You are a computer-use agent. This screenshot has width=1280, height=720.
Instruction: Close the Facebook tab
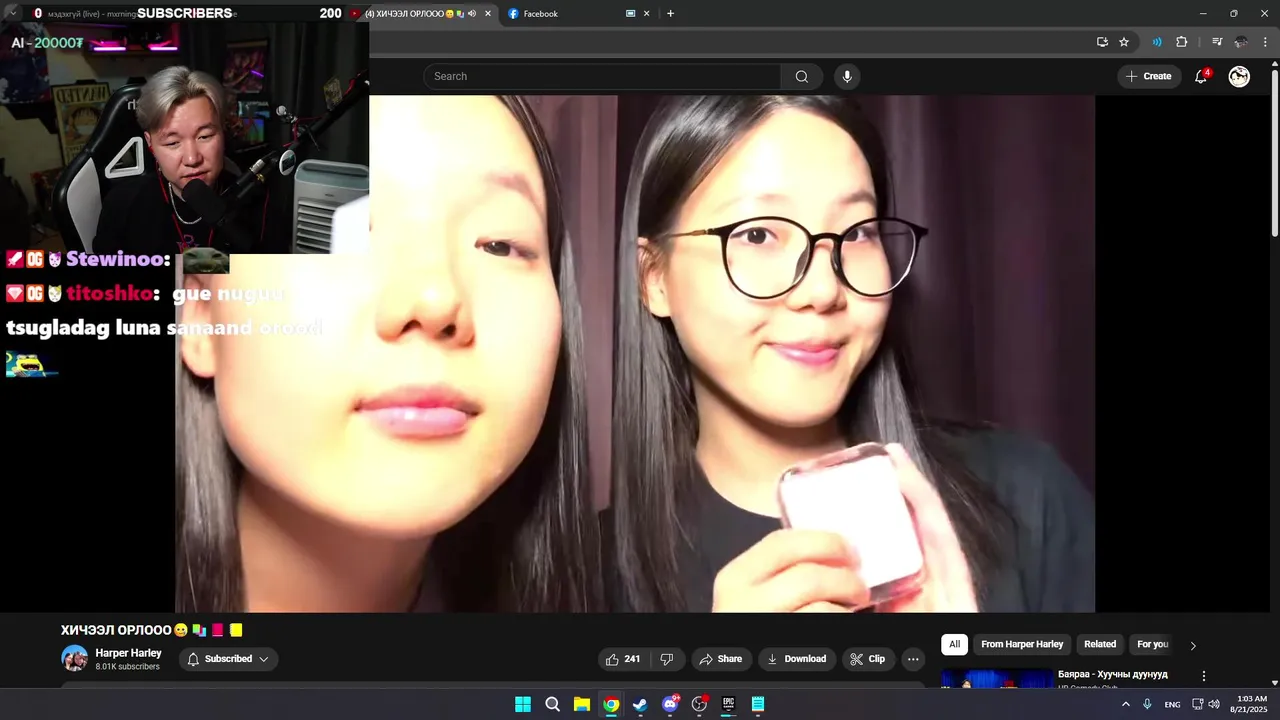(x=646, y=14)
